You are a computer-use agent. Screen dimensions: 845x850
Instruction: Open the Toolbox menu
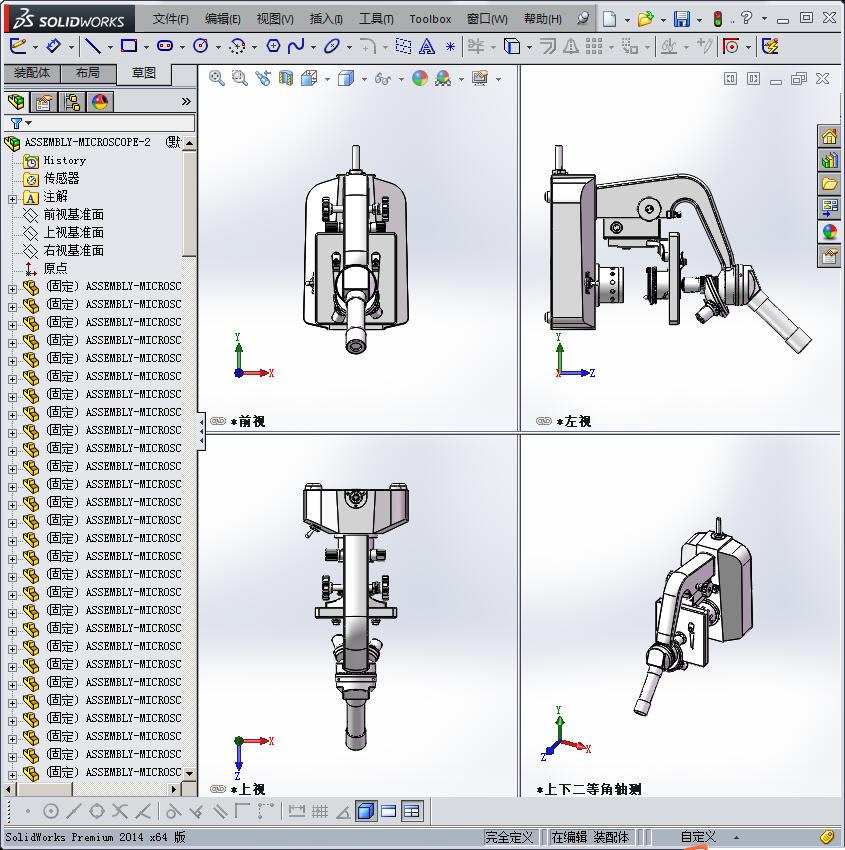click(x=430, y=19)
